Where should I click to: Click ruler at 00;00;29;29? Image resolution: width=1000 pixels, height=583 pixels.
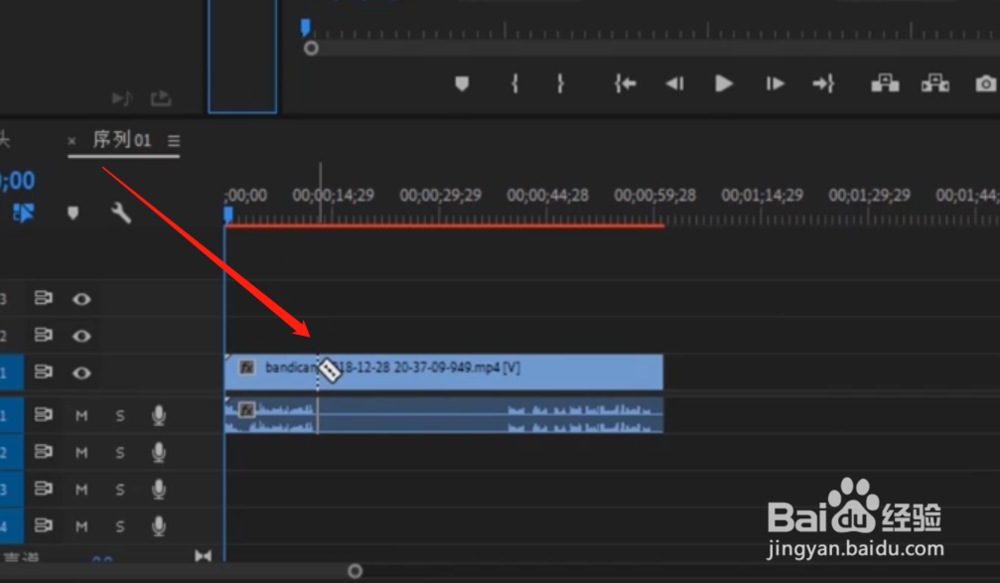[x=440, y=195]
